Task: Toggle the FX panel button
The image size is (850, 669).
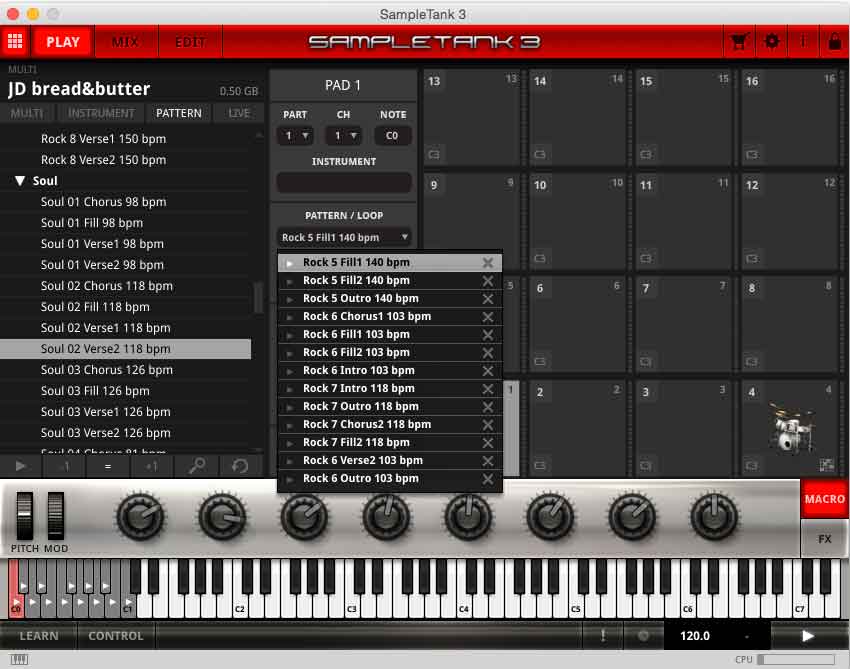Action: tap(824, 538)
